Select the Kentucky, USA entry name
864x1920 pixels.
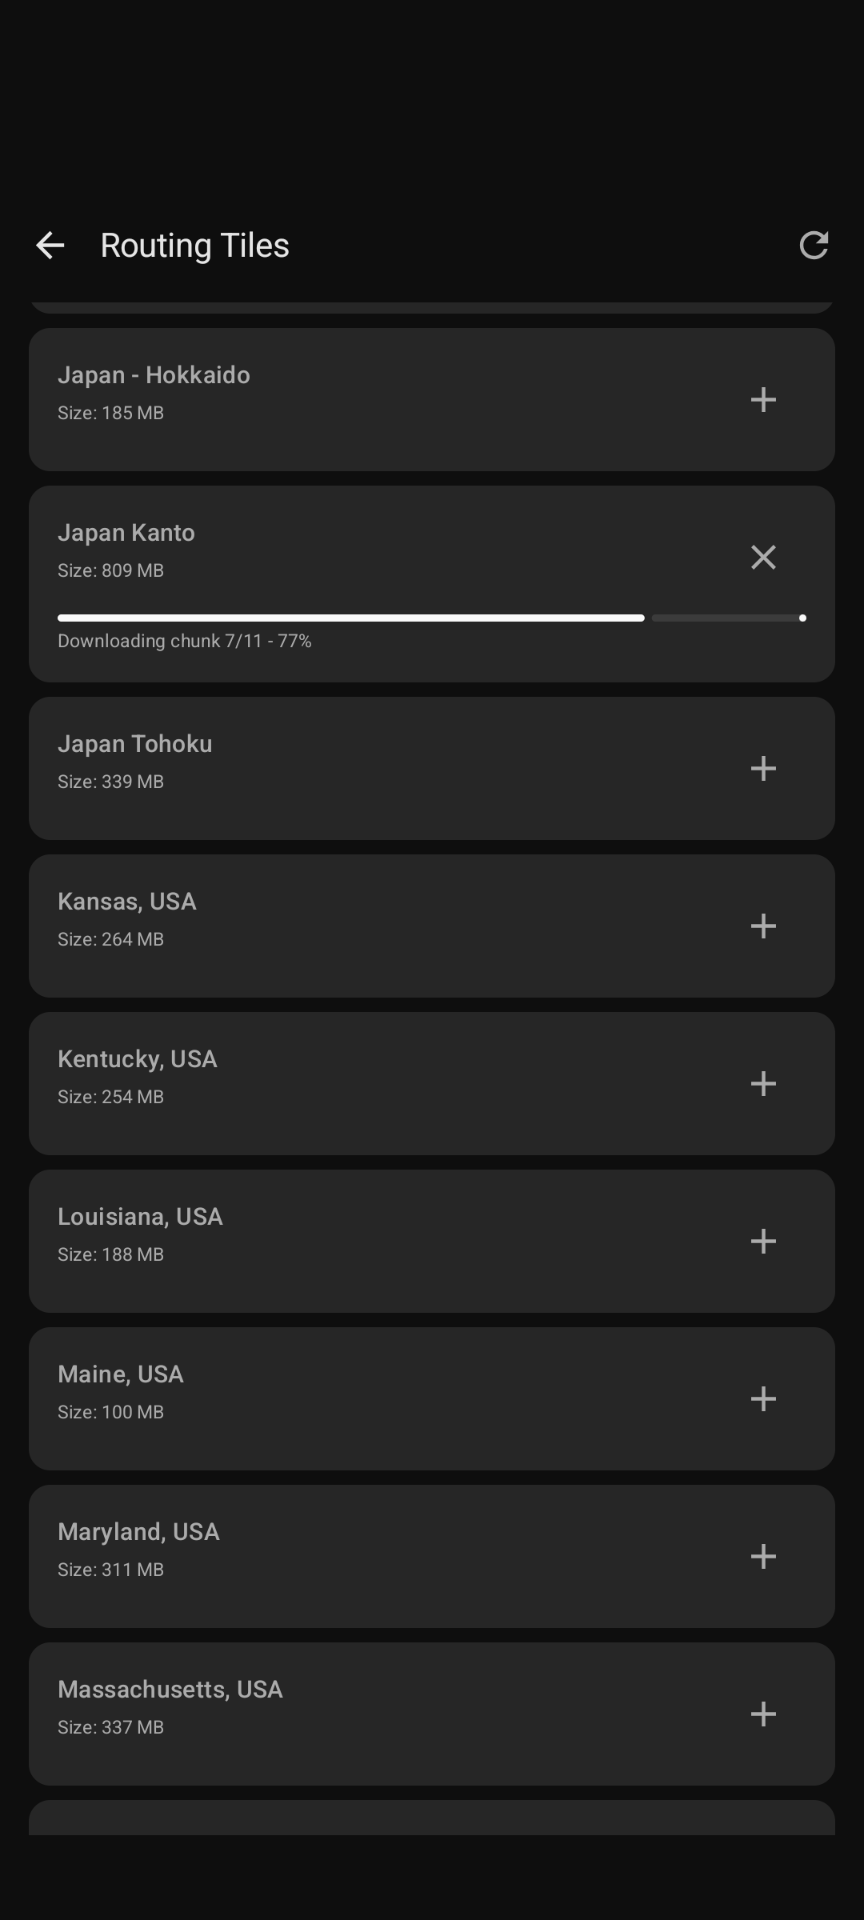tap(137, 1059)
